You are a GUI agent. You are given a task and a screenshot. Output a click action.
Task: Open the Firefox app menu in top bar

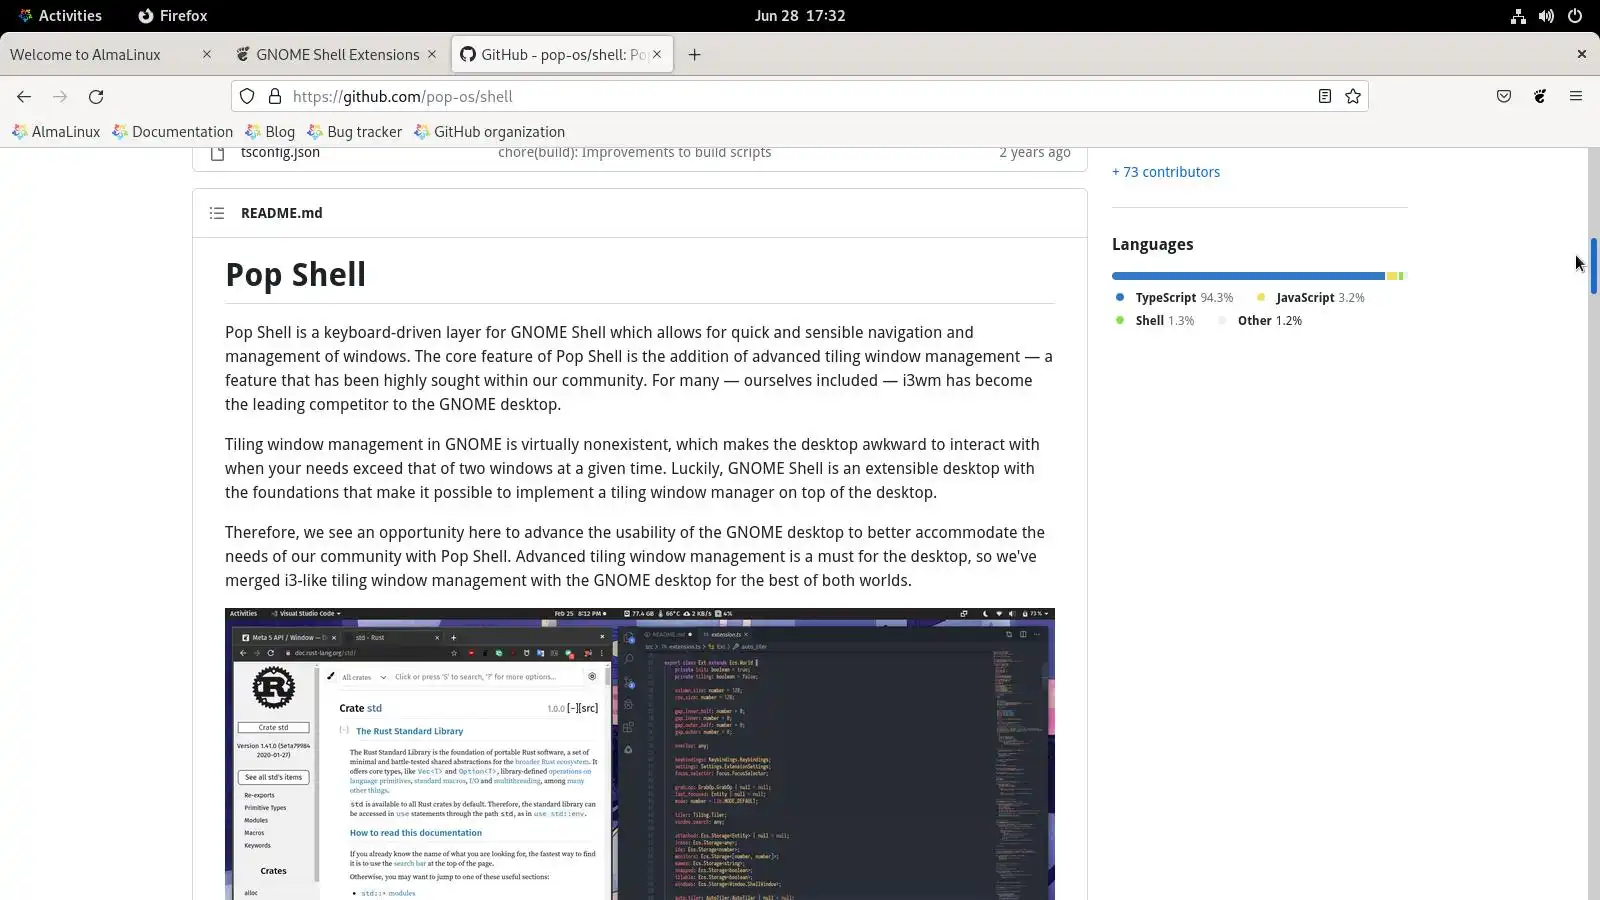173,16
